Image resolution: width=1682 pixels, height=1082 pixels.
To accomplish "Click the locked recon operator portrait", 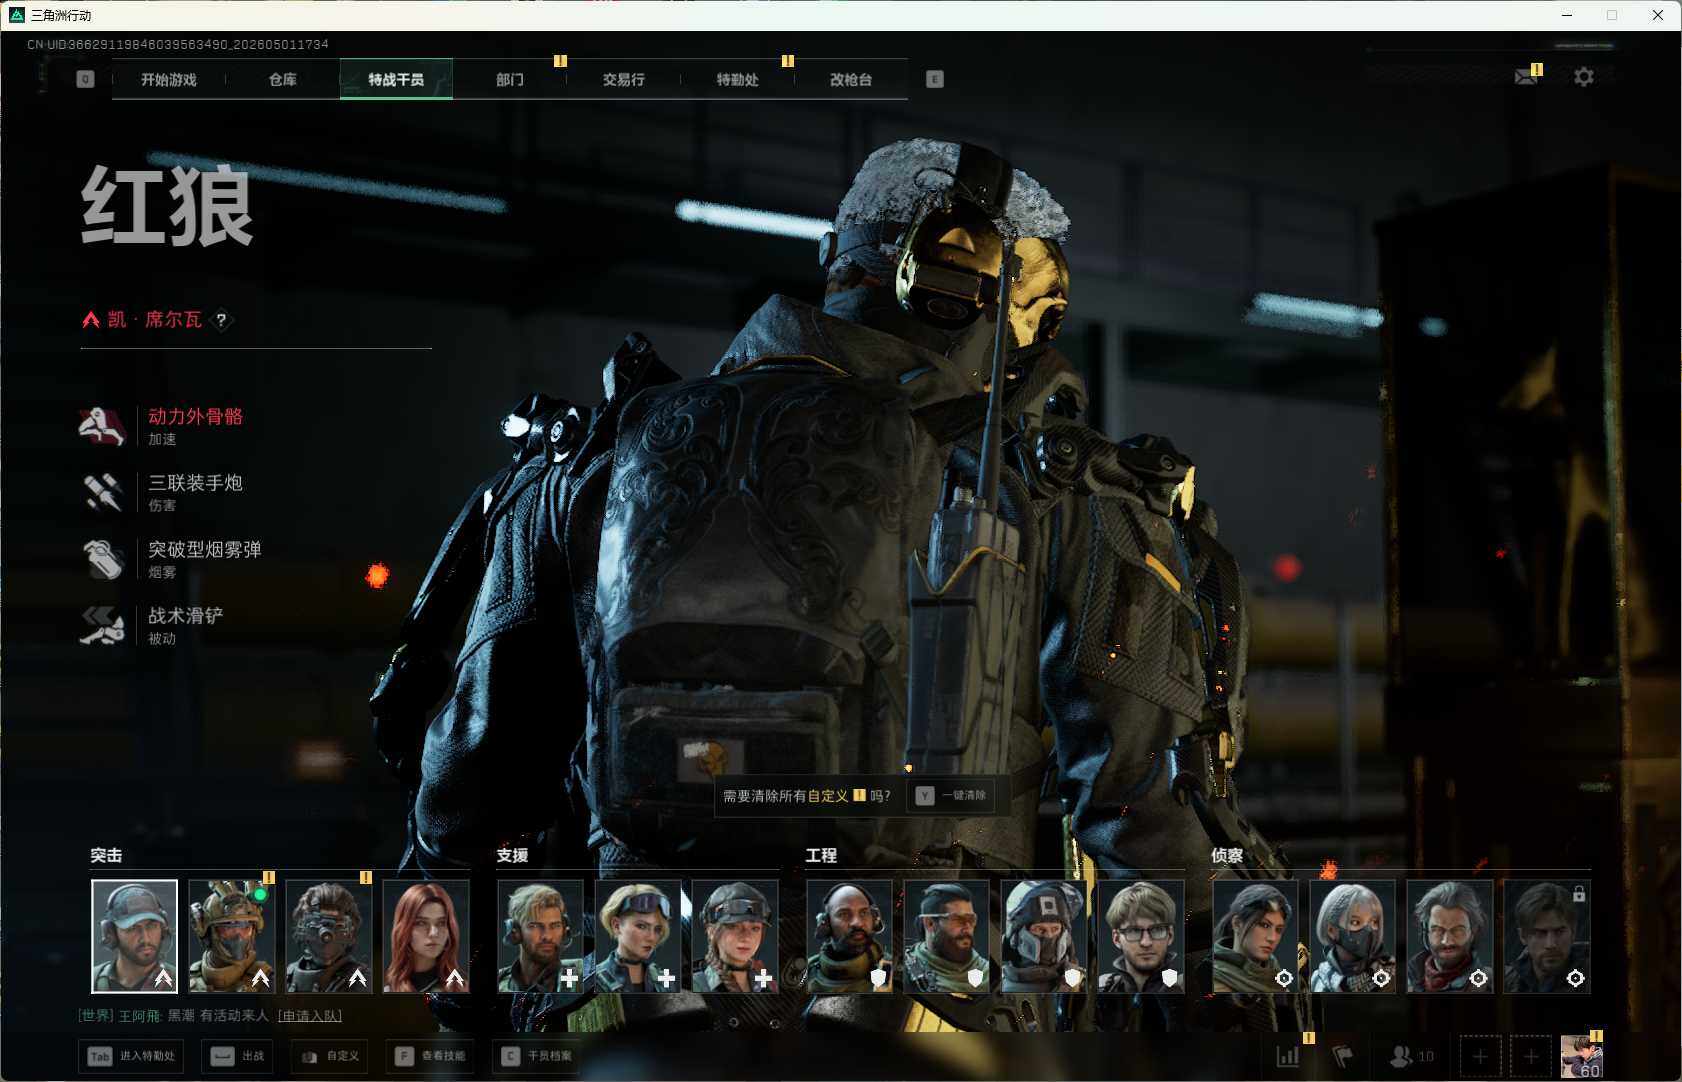I will coord(1546,936).
